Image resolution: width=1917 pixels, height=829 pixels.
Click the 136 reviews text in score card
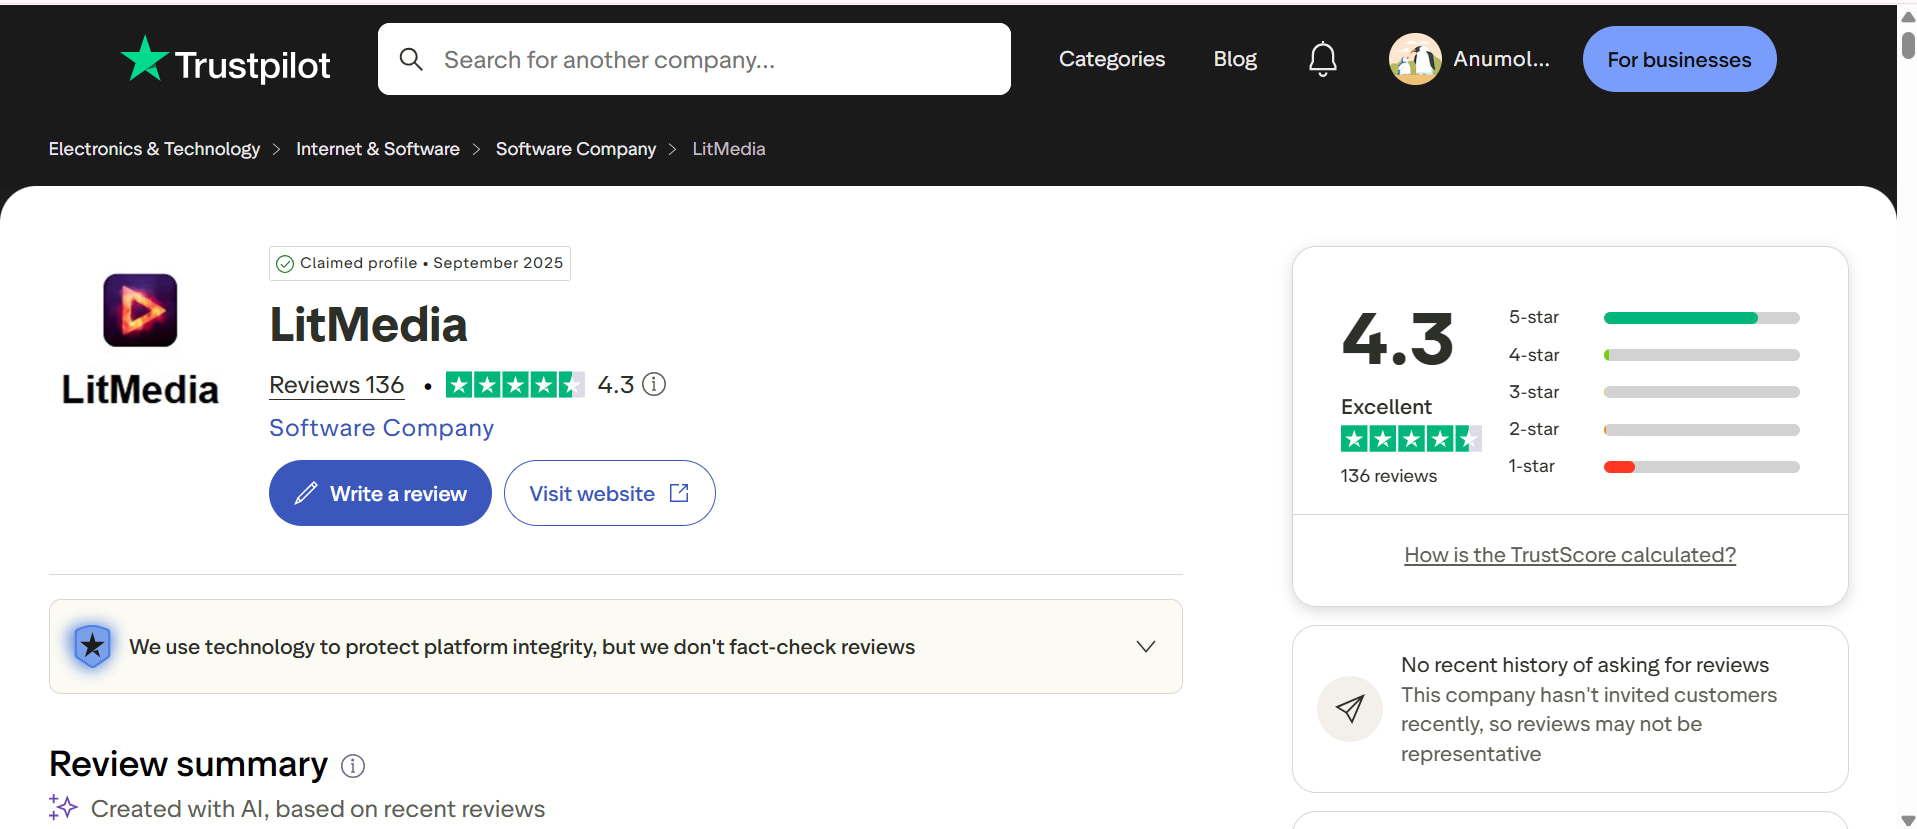1389,476
